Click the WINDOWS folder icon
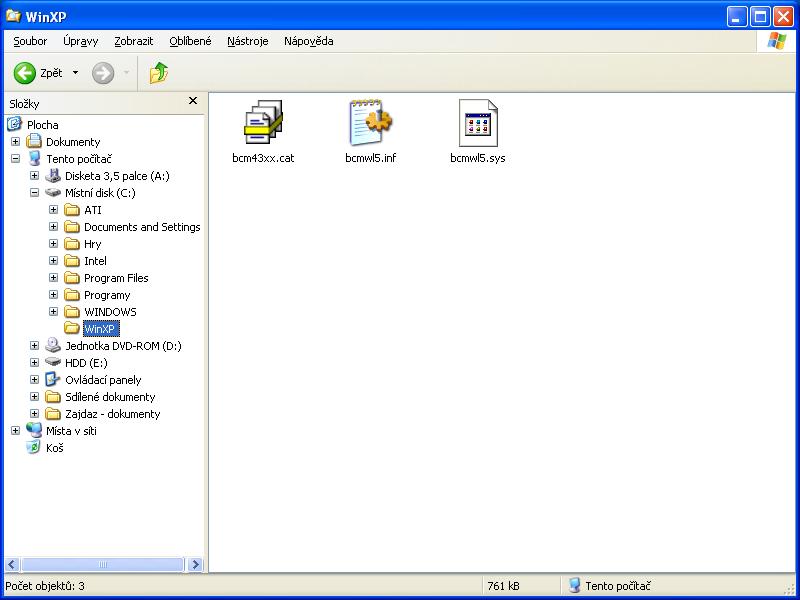The width and height of the screenshot is (800, 600). (72, 311)
